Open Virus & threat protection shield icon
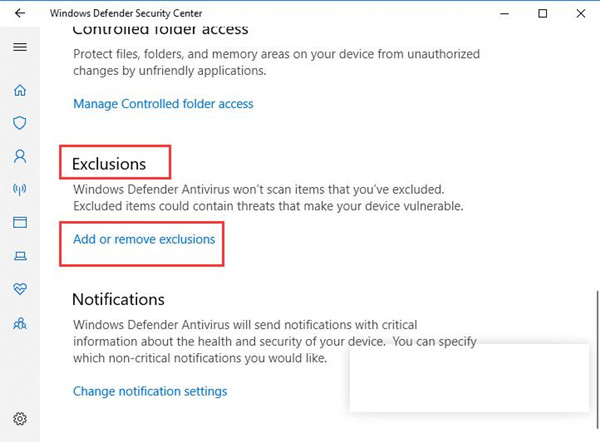 click(x=20, y=123)
